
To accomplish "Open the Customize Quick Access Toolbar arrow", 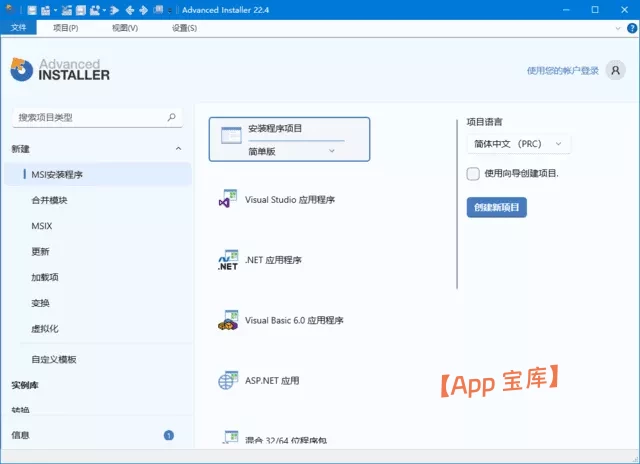I will [170, 11].
